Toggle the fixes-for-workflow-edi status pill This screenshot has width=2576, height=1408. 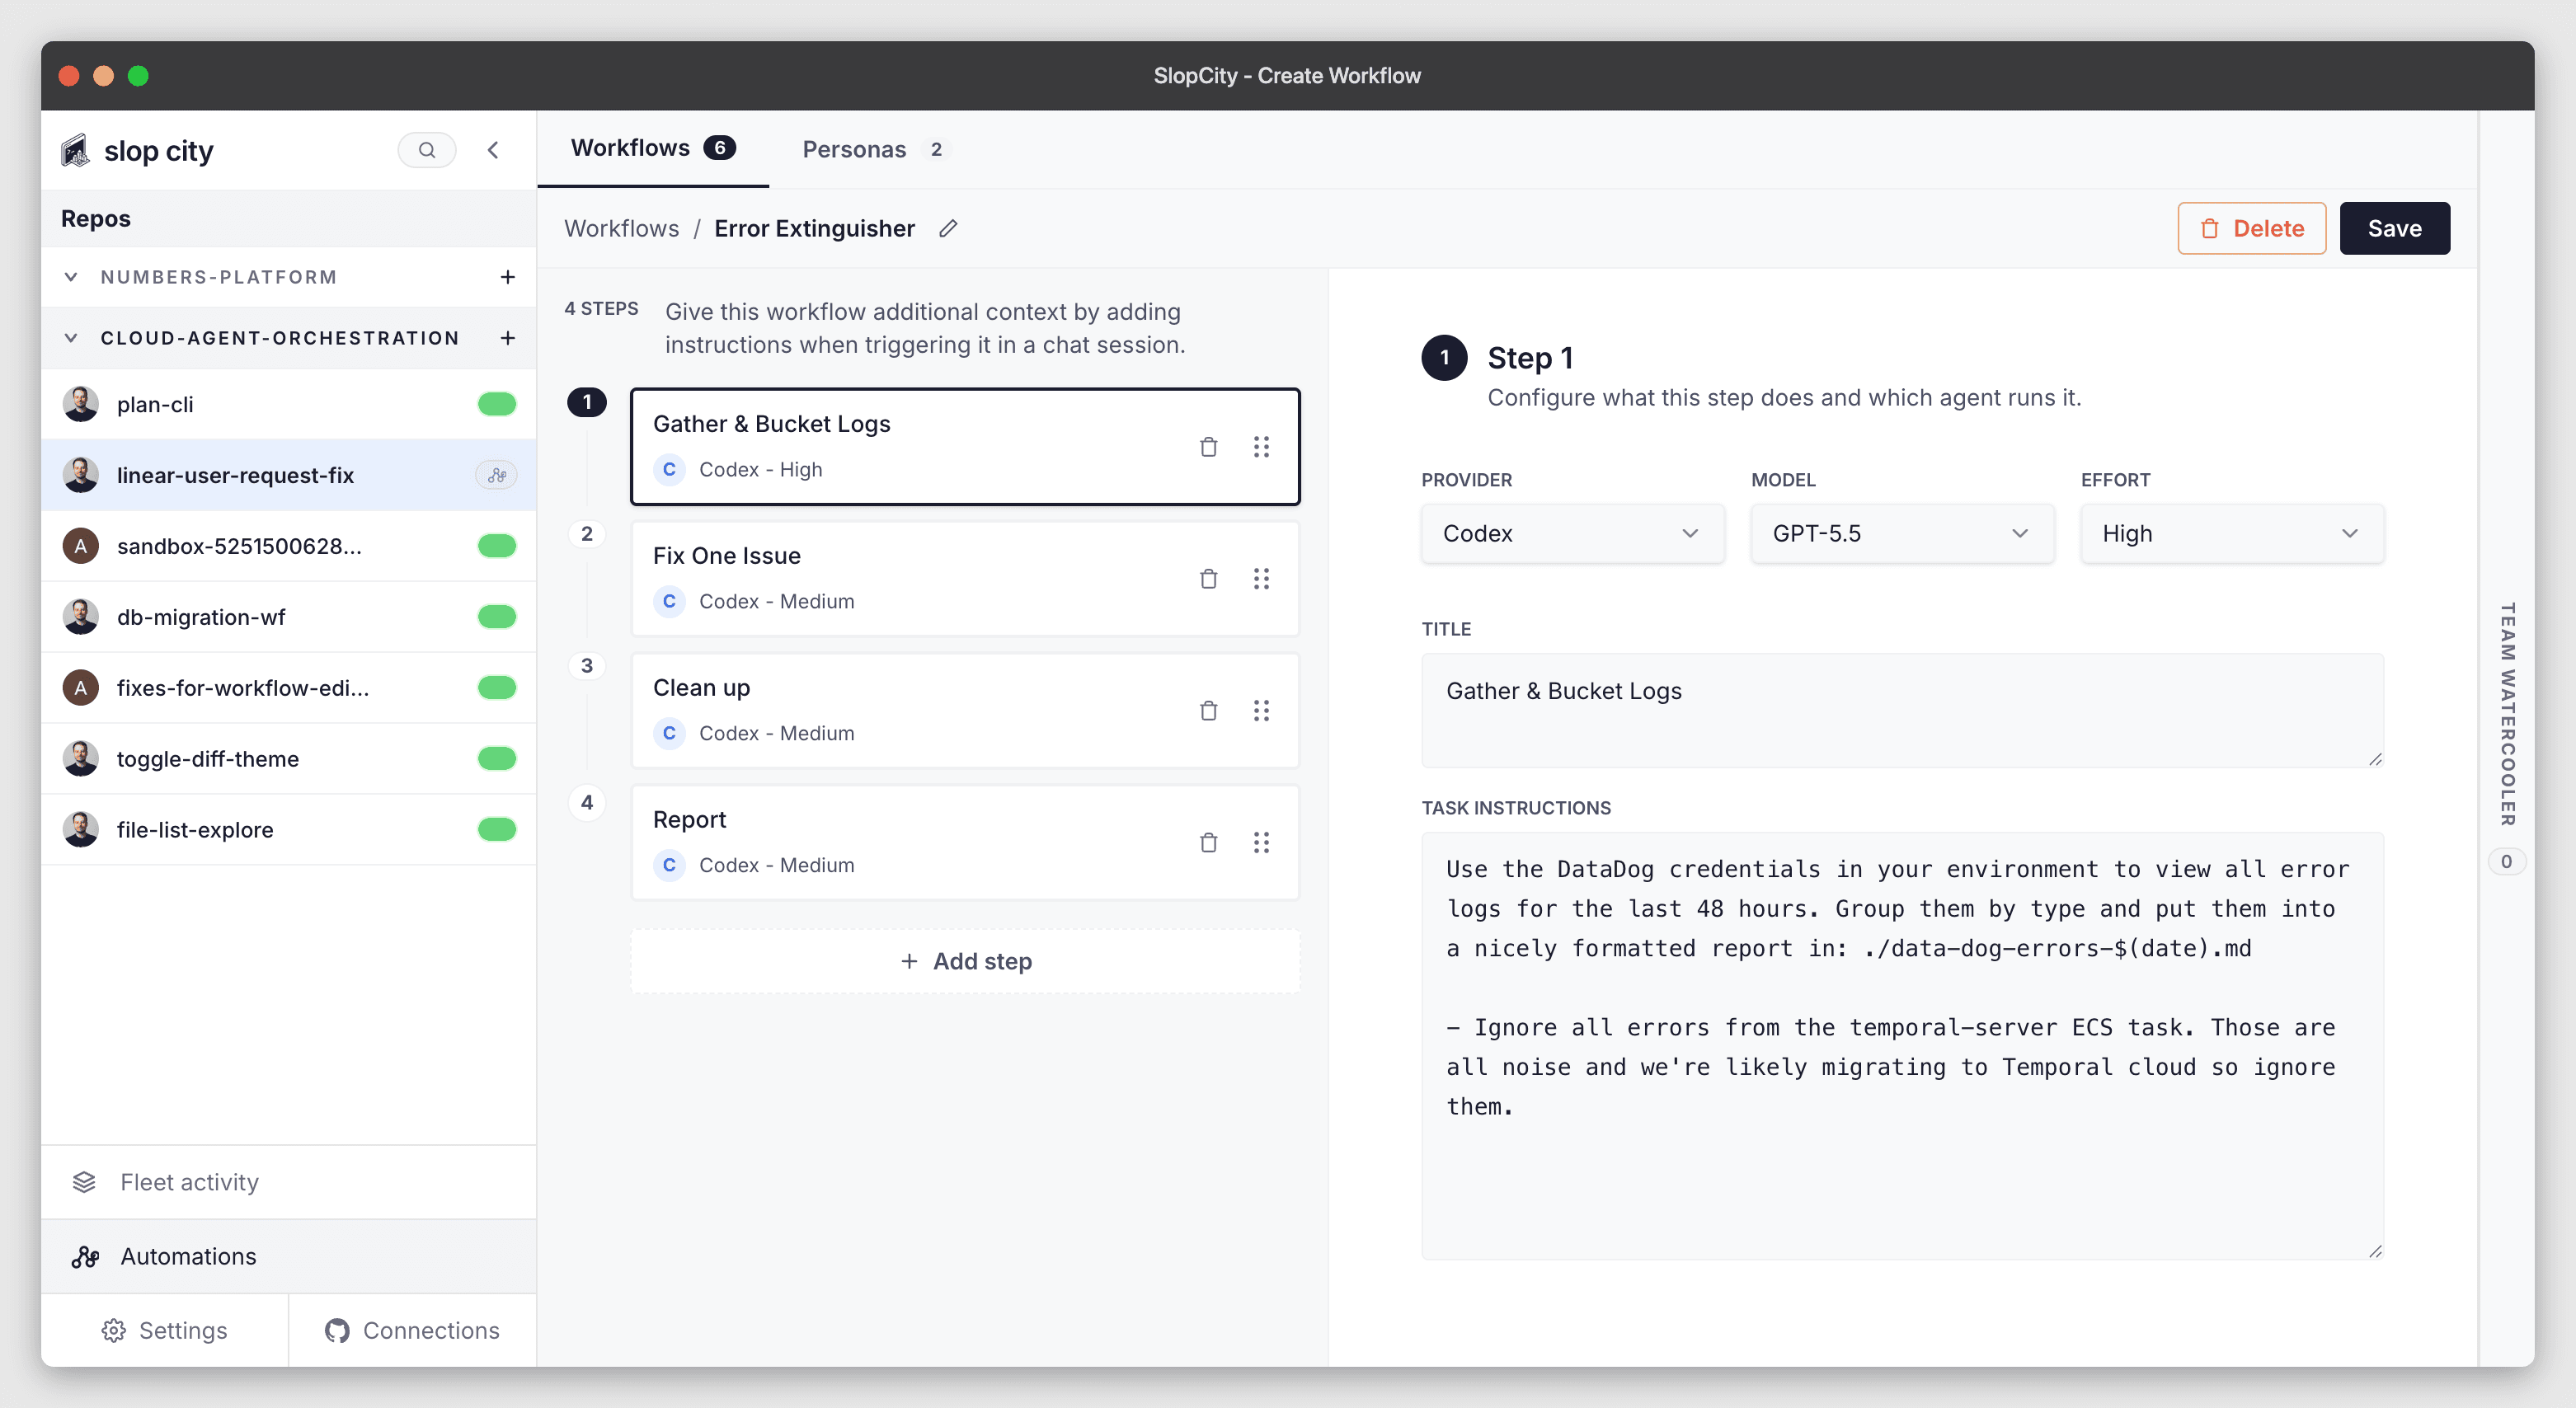496,688
